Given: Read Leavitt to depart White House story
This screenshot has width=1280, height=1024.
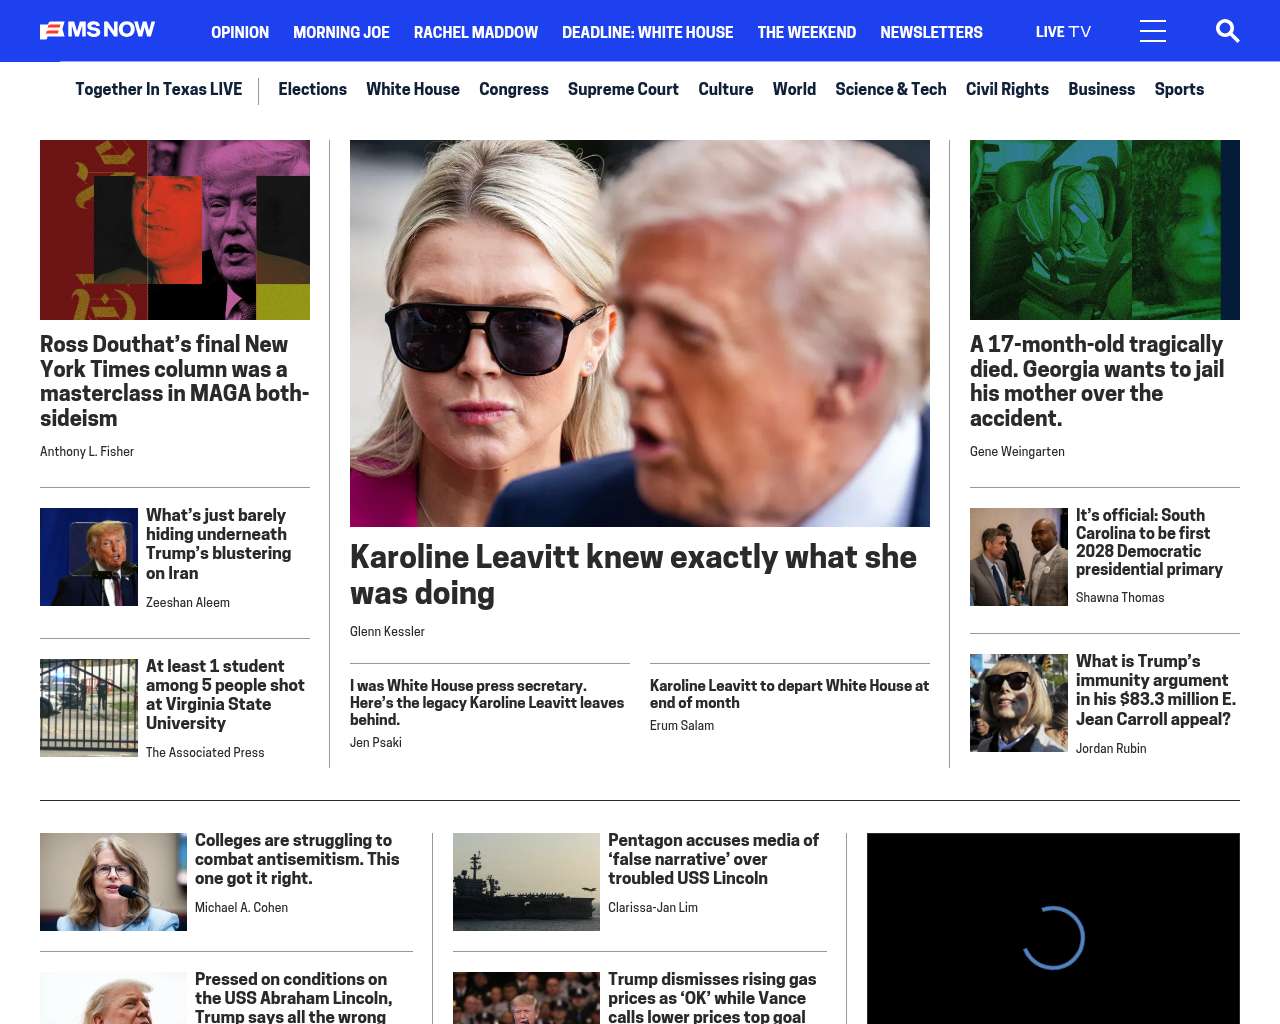Looking at the screenshot, I should 790,694.
